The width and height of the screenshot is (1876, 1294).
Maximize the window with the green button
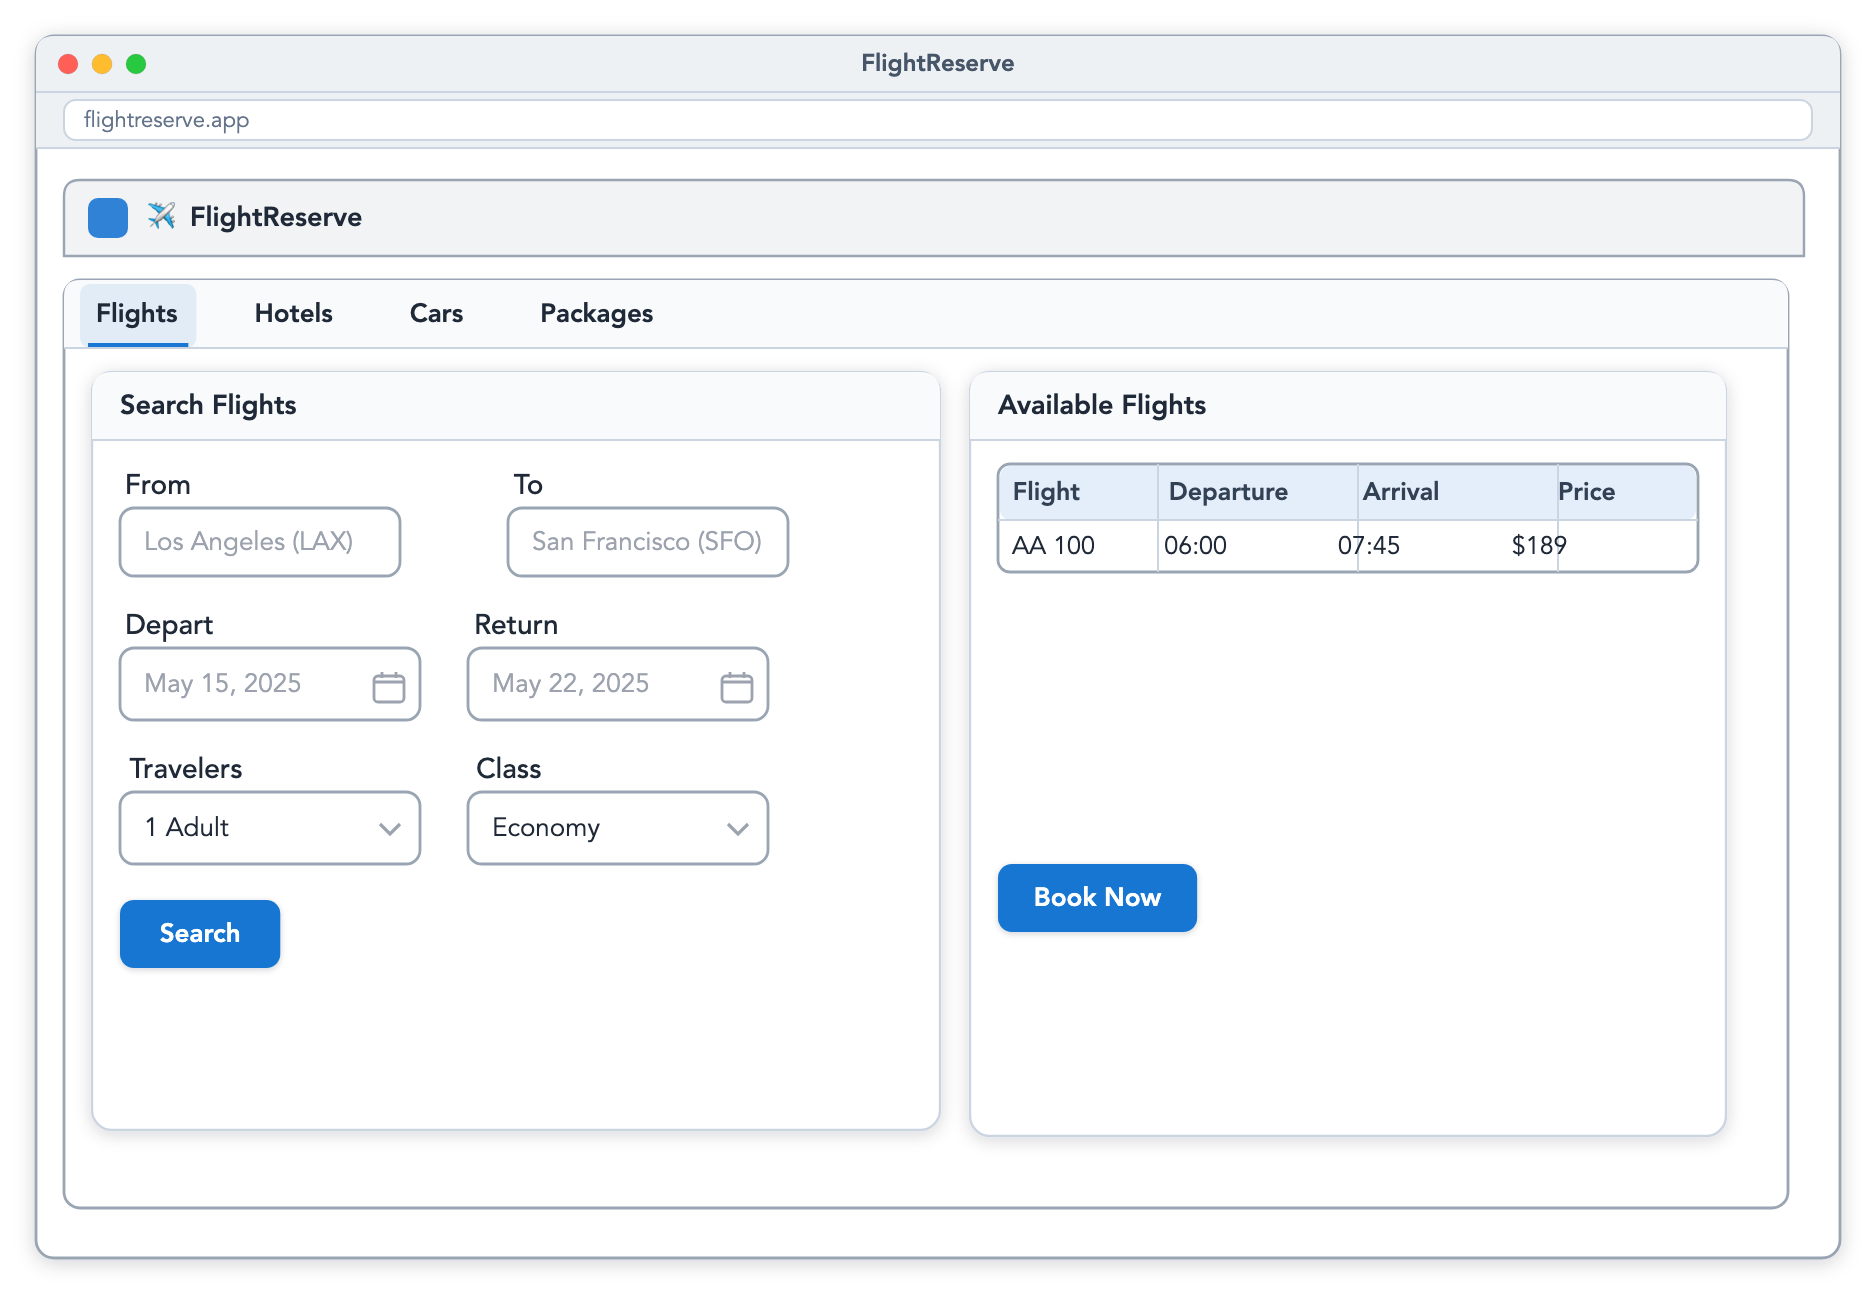click(x=136, y=64)
